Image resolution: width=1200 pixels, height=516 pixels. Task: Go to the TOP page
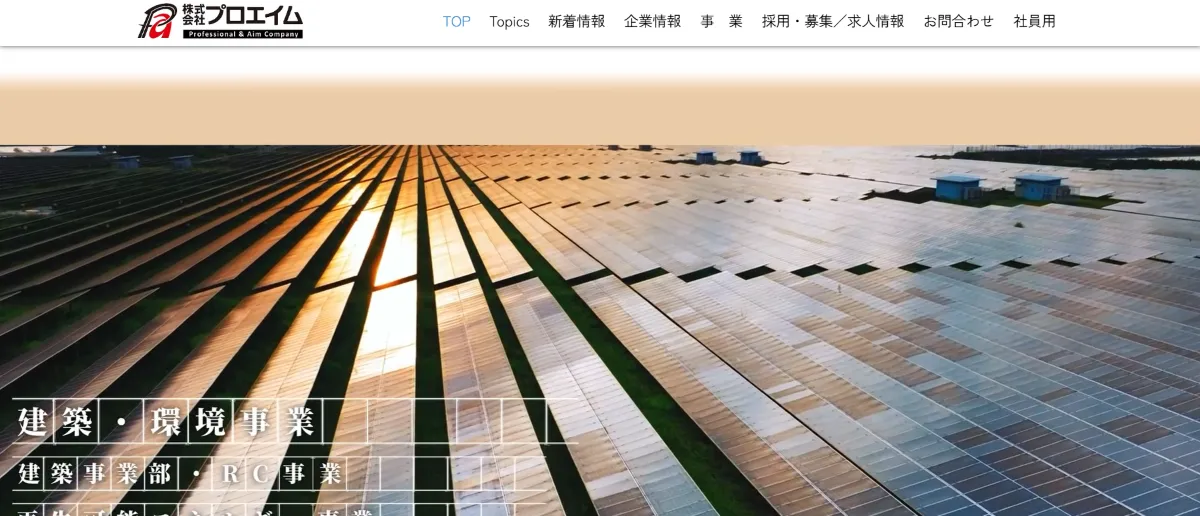point(456,22)
